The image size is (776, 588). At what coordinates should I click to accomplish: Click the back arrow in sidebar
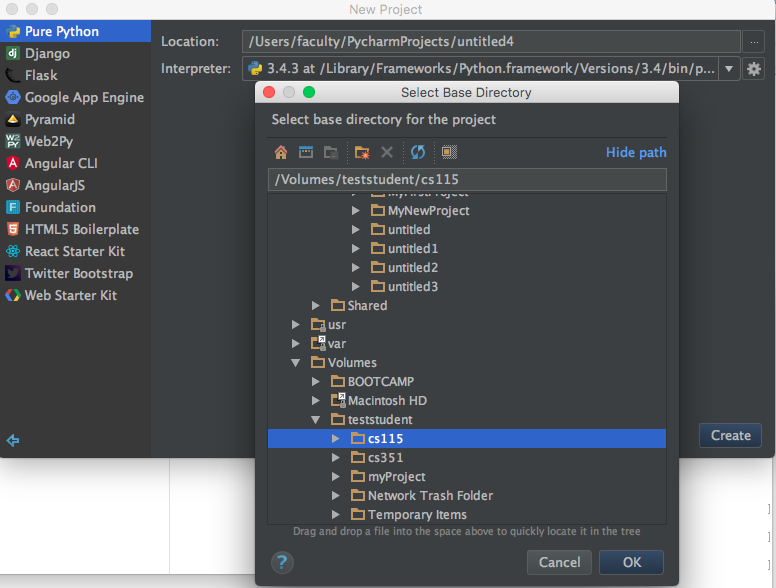[x=13, y=440]
